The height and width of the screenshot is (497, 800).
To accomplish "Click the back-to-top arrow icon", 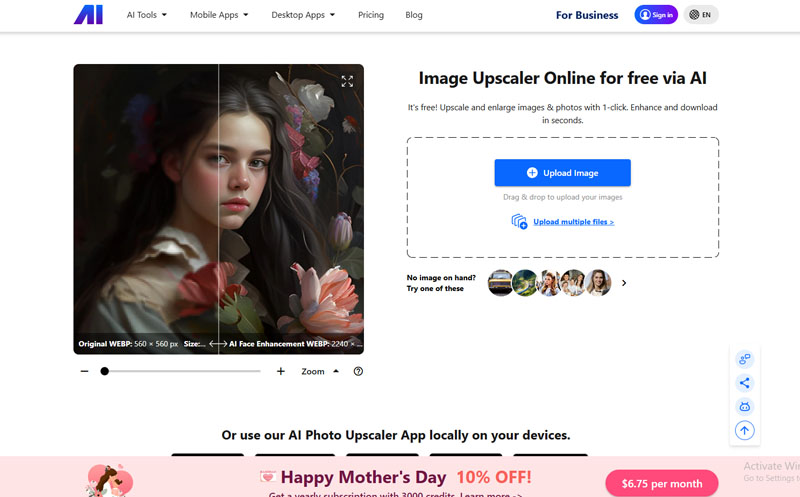I will [744, 430].
